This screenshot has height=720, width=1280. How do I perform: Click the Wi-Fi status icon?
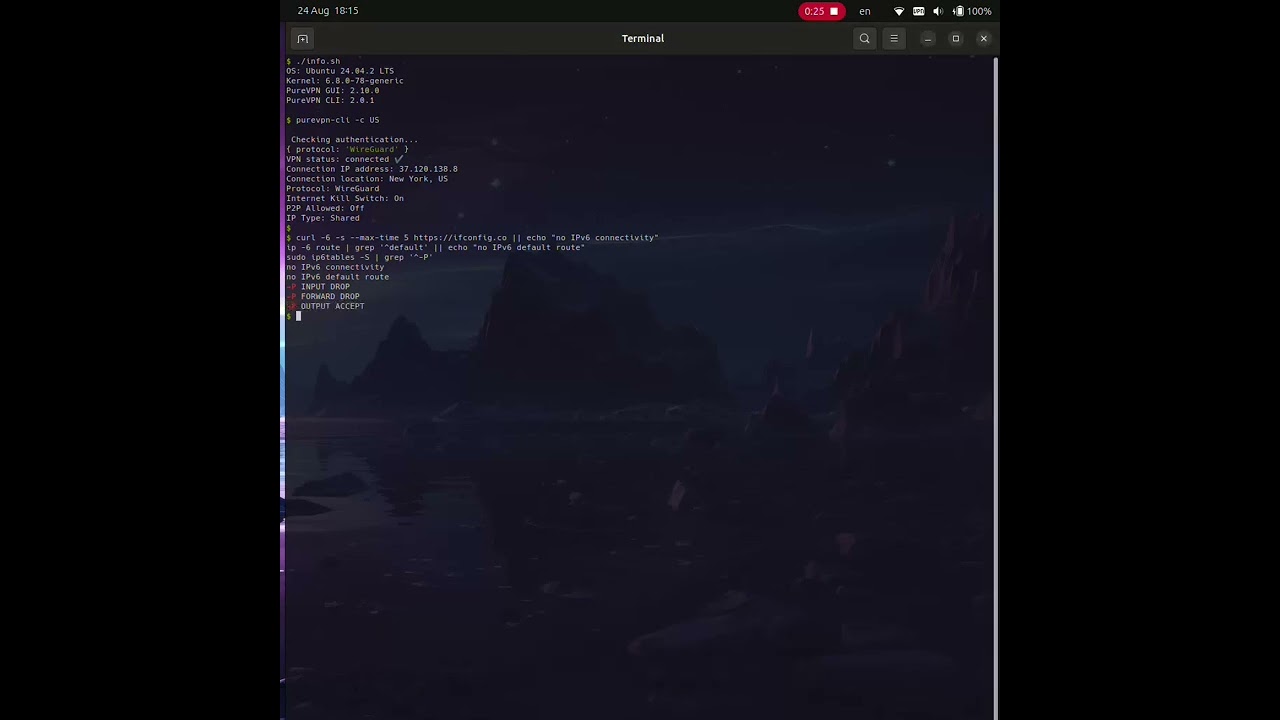(x=899, y=11)
